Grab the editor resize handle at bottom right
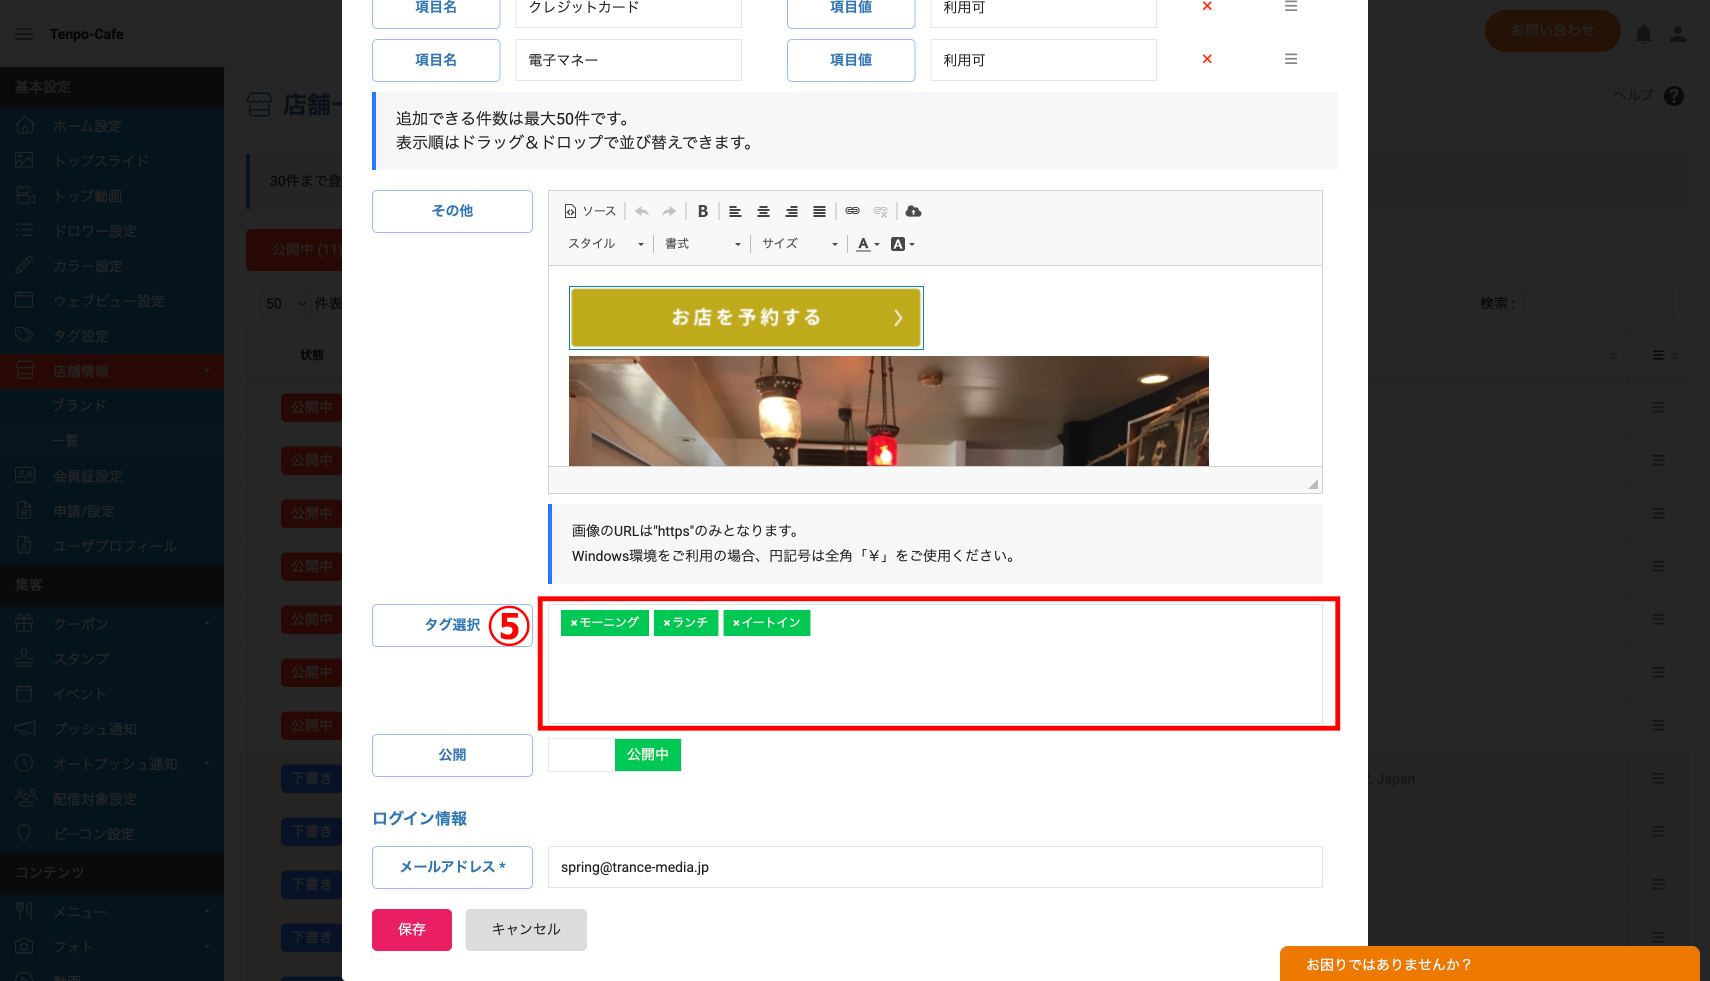The width and height of the screenshot is (1710, 981). (x=1313, y=484)
